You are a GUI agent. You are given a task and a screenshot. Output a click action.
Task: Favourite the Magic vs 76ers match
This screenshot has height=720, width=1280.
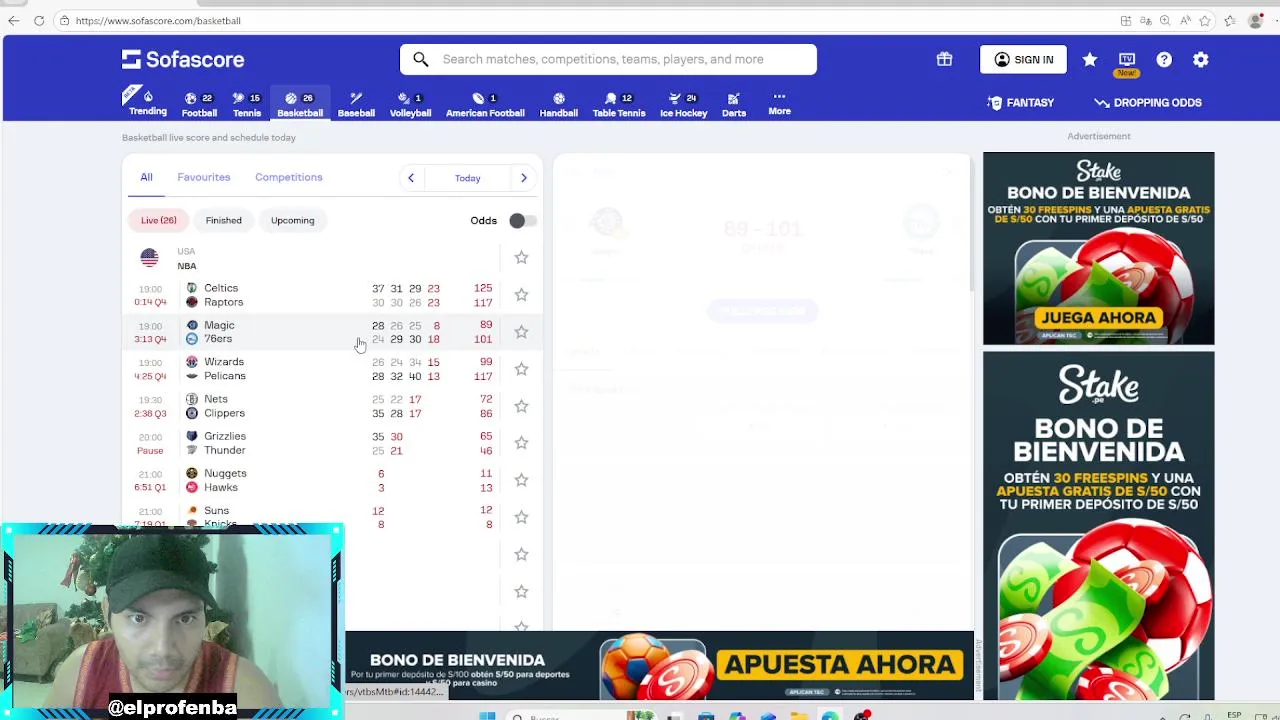[521, 332]
